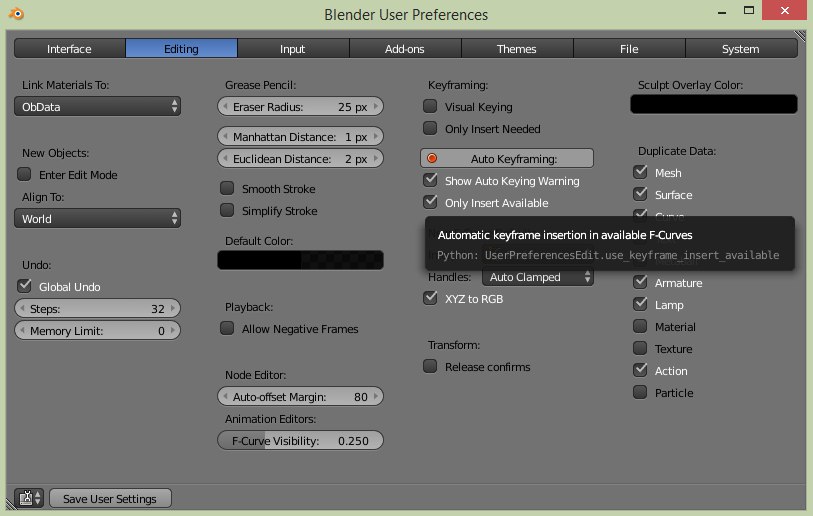Enable Texture duplicate data checkbox

640,348
